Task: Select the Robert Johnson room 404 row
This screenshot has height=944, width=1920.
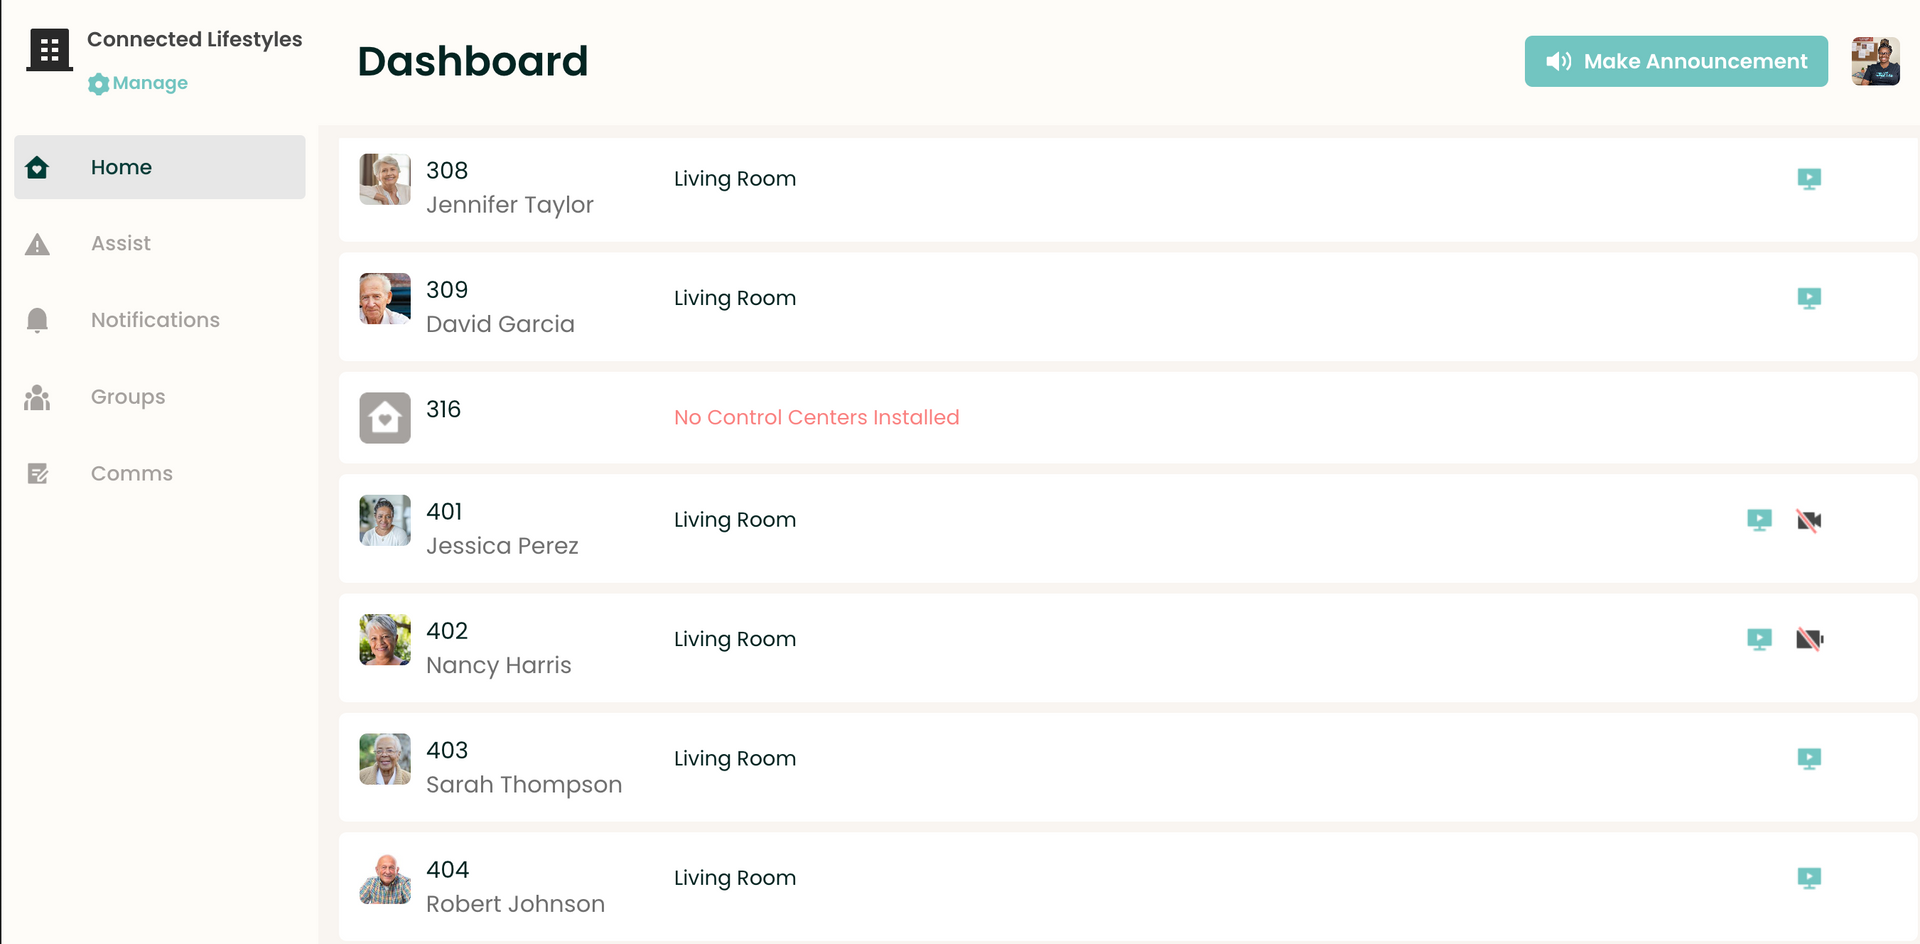Action: [1128, 886]
